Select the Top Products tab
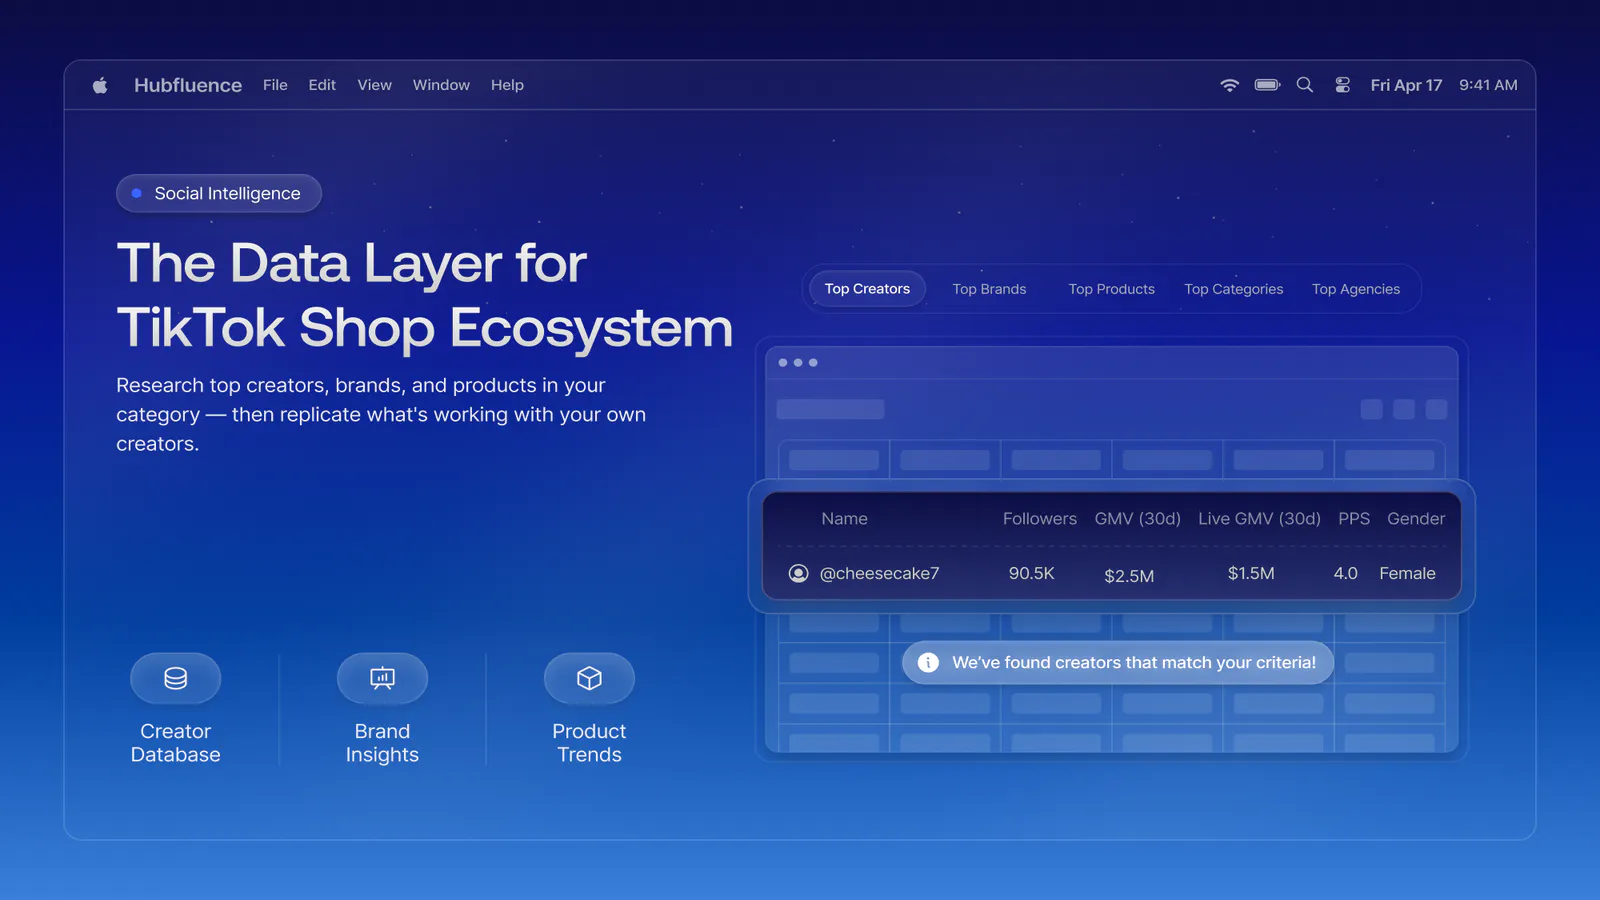 tap(1111, 289)
